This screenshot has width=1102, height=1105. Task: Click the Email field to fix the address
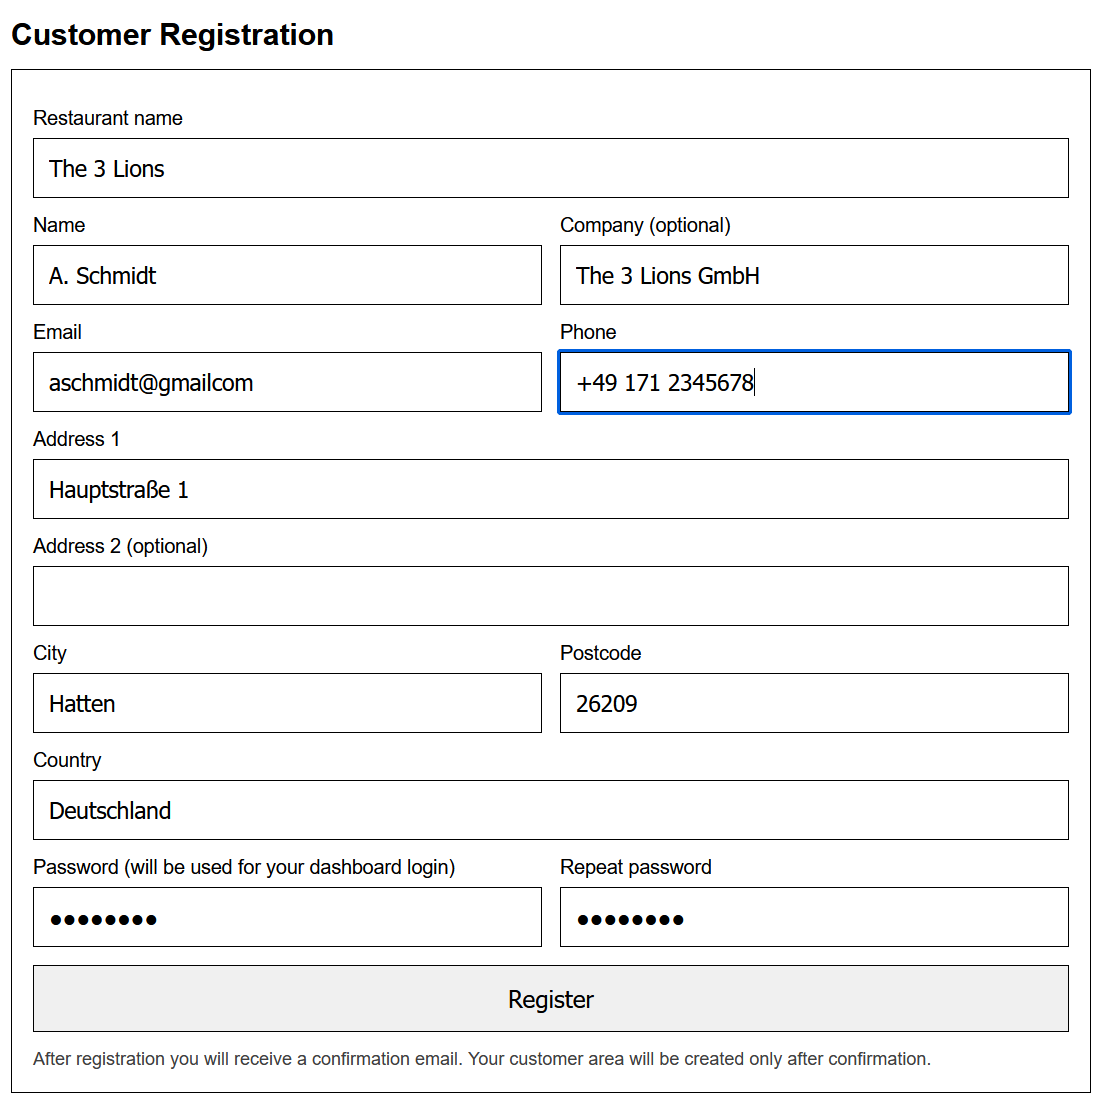[x=287, y=382]
